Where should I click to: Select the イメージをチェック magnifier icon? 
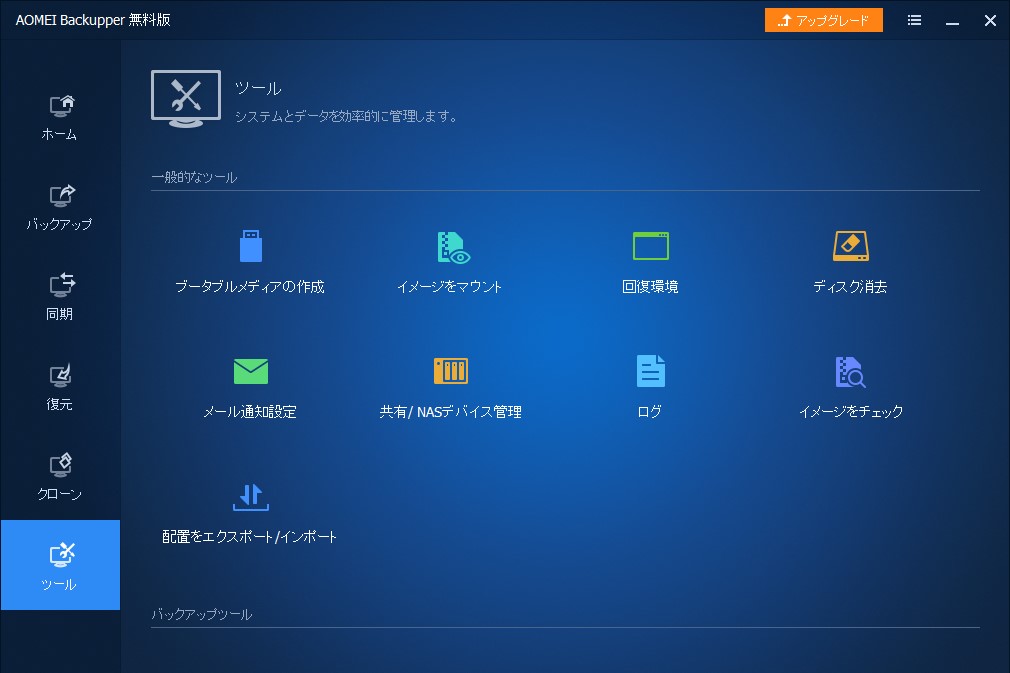click(x=850, y=370)
